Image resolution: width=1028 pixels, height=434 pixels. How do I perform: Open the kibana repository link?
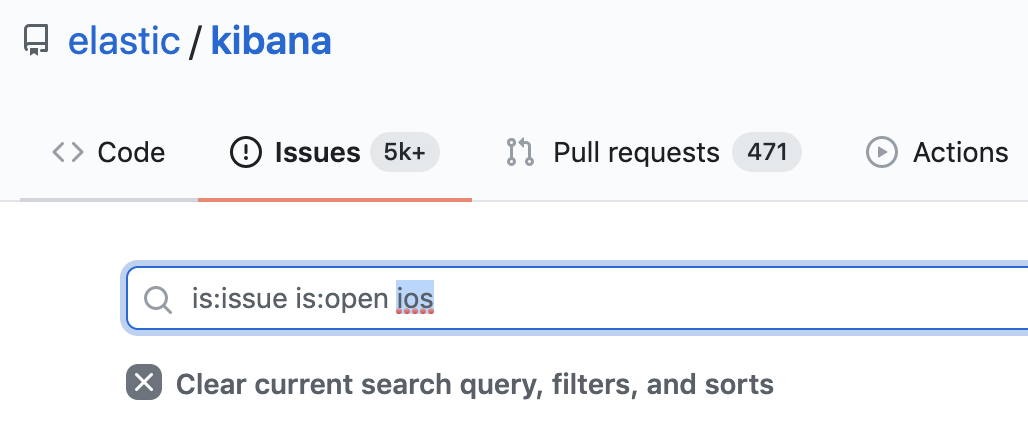[x=270, y=42]
